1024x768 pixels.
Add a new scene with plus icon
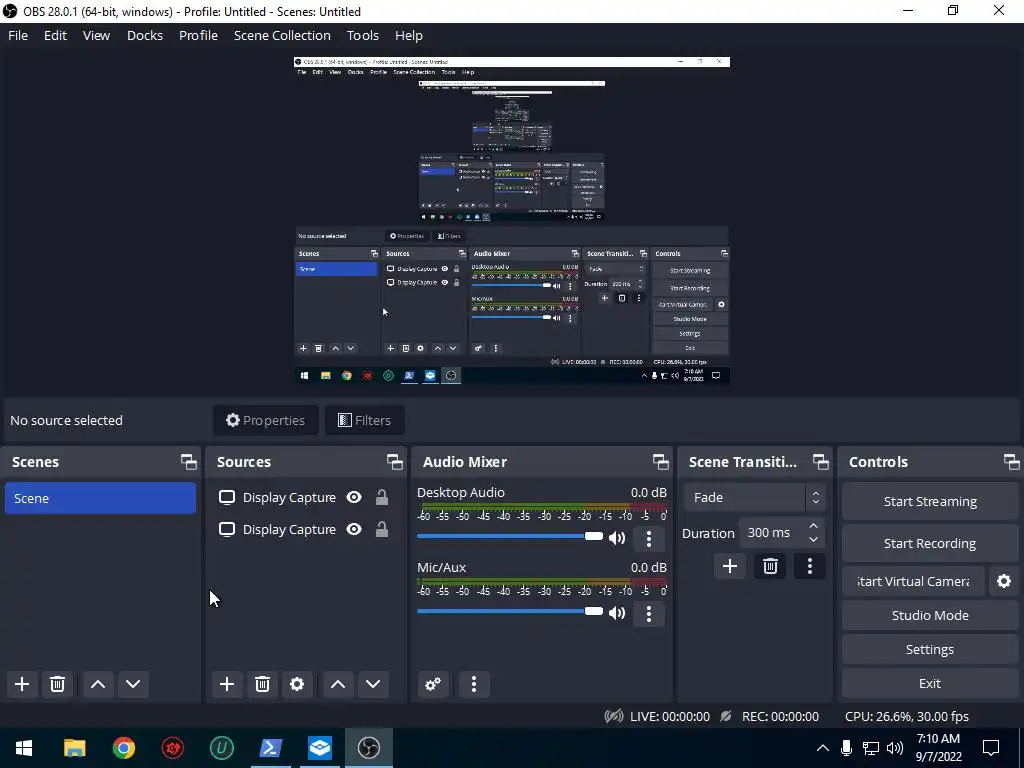(22, 684)
